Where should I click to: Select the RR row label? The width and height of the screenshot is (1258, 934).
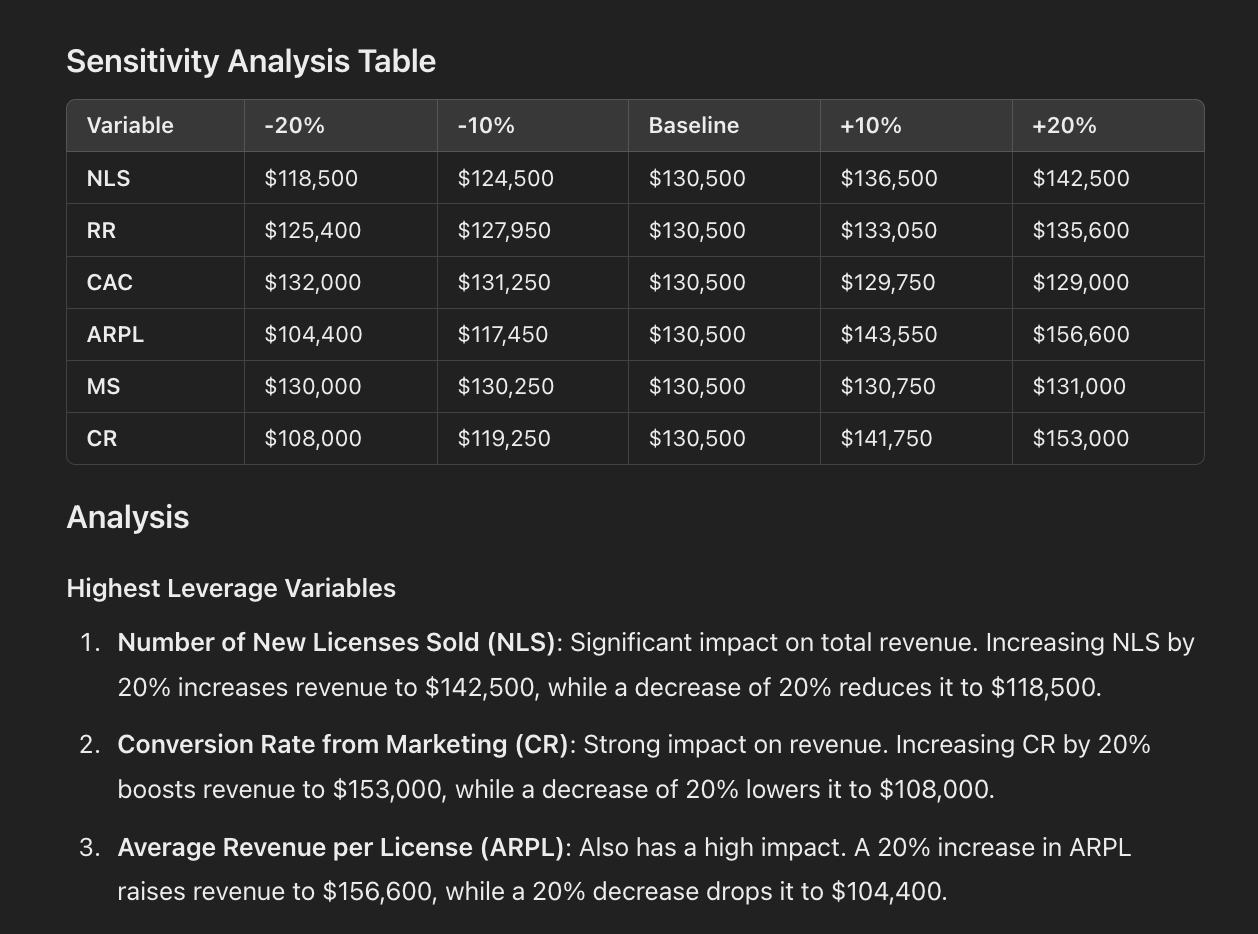point(101,231)
